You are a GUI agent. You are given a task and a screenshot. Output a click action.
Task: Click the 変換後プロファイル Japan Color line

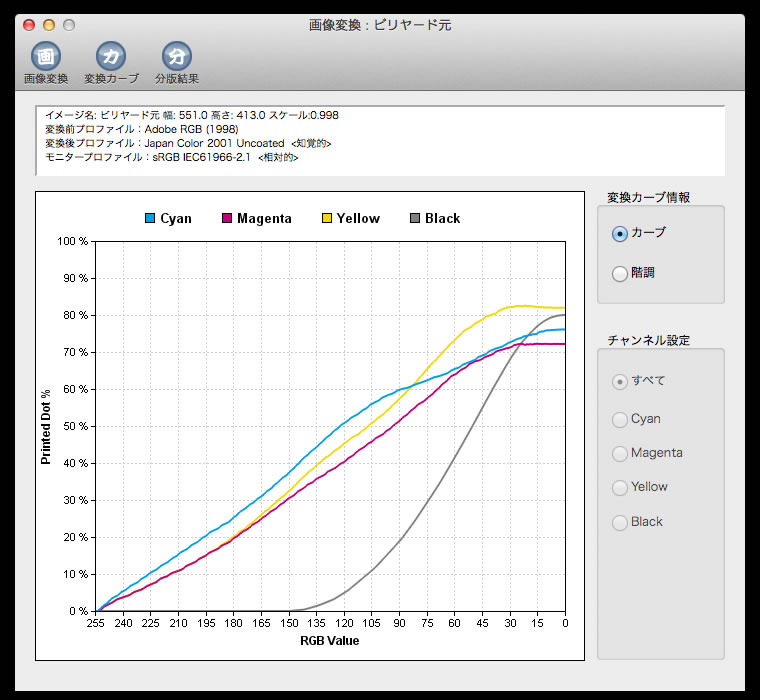click(x=188, y=143)
